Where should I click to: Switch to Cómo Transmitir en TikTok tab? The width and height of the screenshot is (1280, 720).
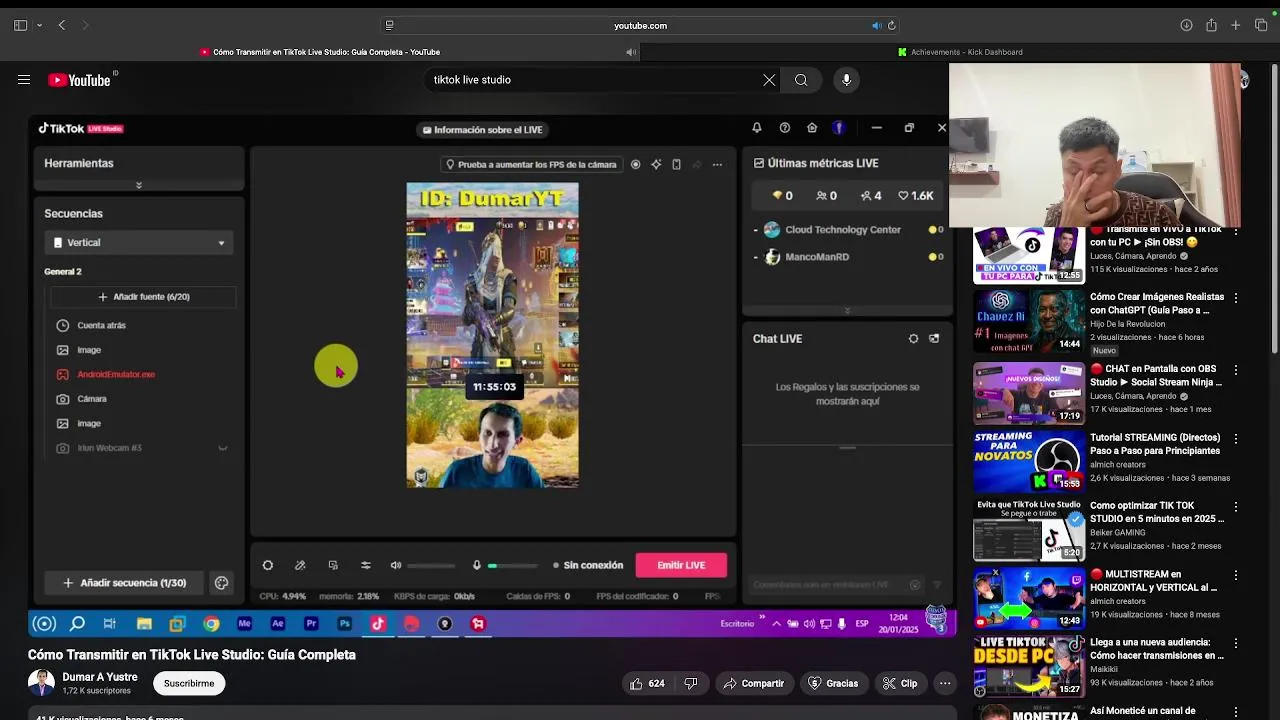[320, 52]
